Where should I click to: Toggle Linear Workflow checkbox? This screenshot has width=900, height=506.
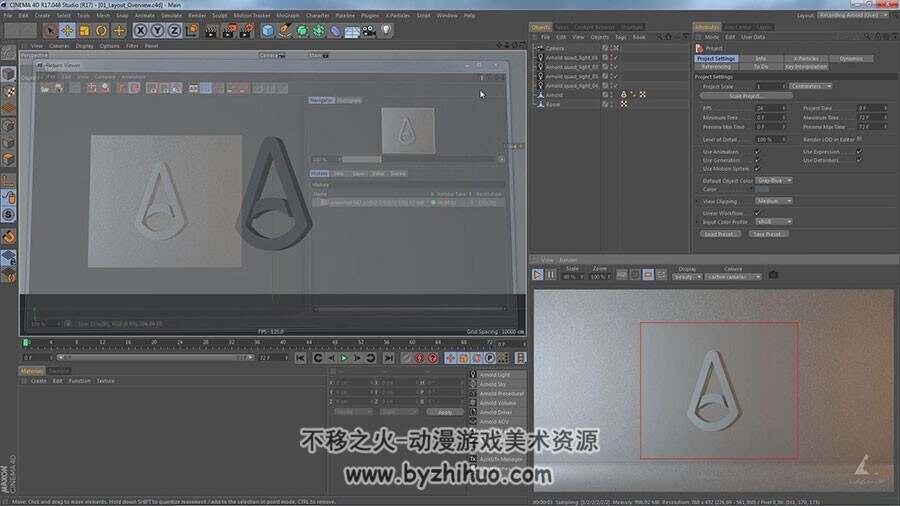click(x=757, y=213)
